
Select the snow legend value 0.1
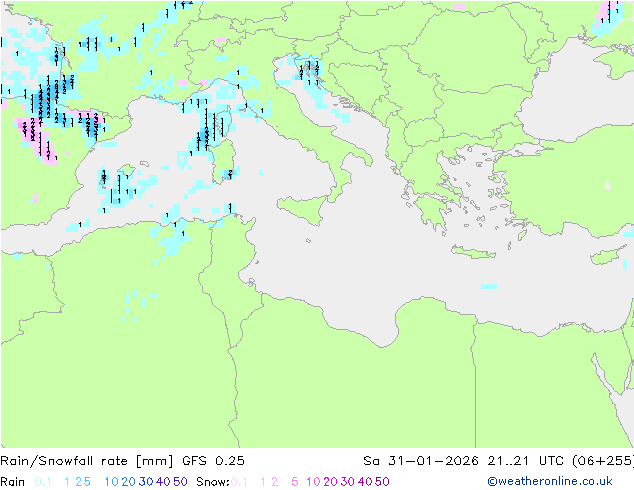pos(239,482)
